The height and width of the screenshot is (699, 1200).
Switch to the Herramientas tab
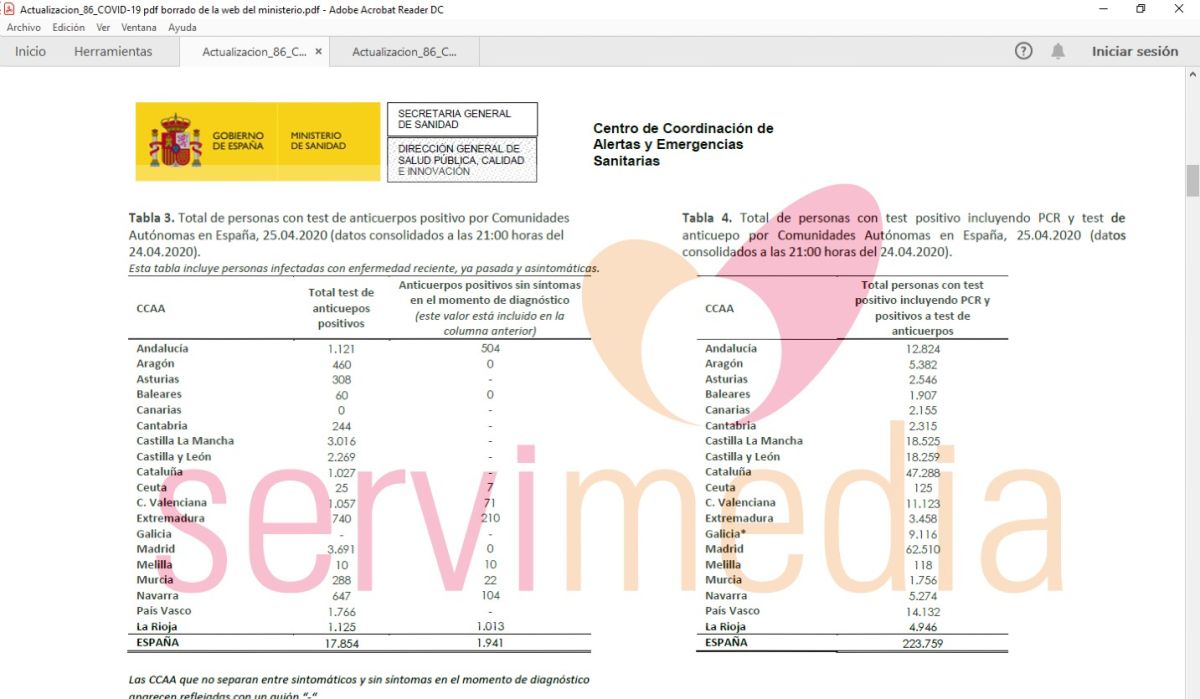coord(113,51)
